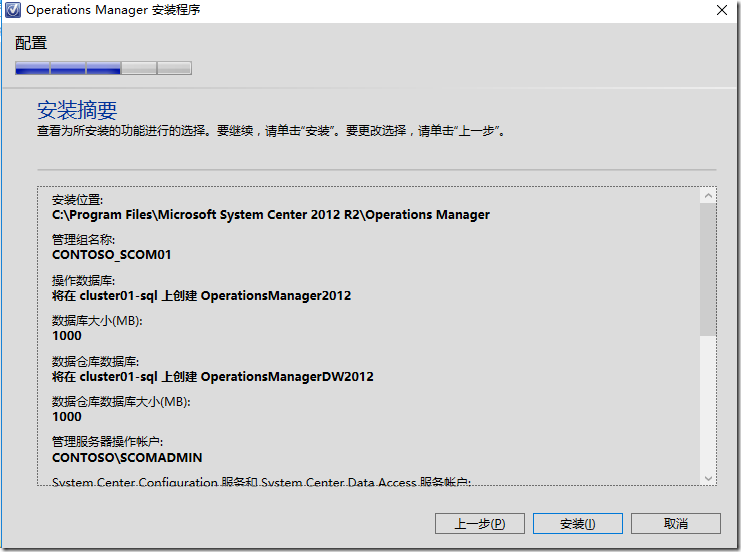Select the install path C:\Program Files text
This screenshot has width=741, height=552.
270,215
